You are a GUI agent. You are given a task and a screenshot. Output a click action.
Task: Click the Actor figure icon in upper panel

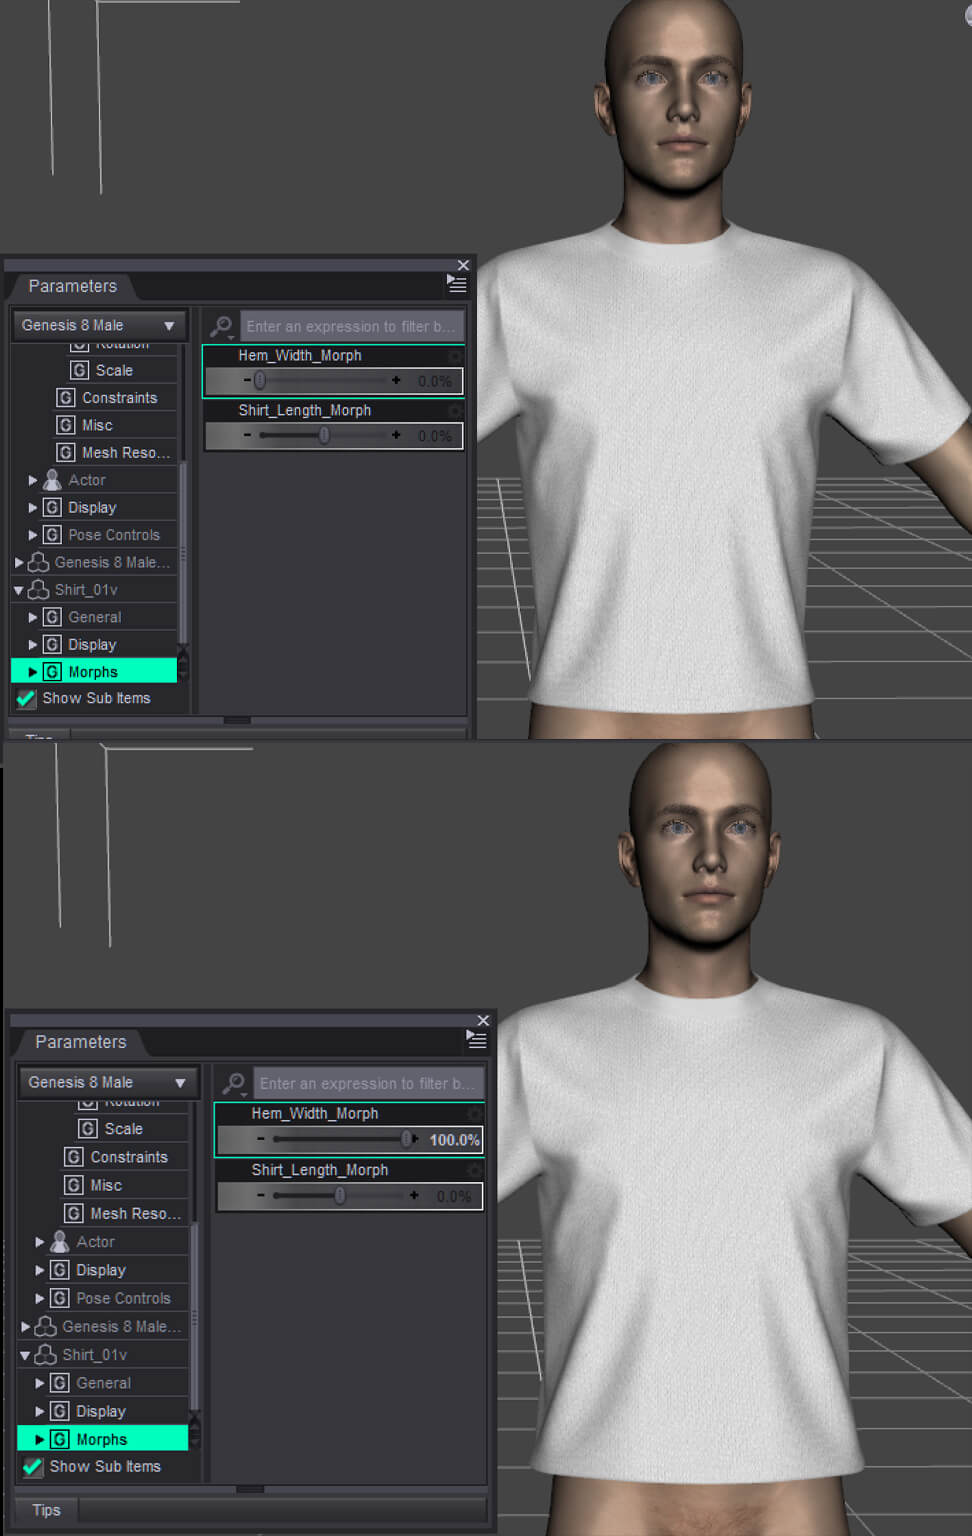(52, 480)
